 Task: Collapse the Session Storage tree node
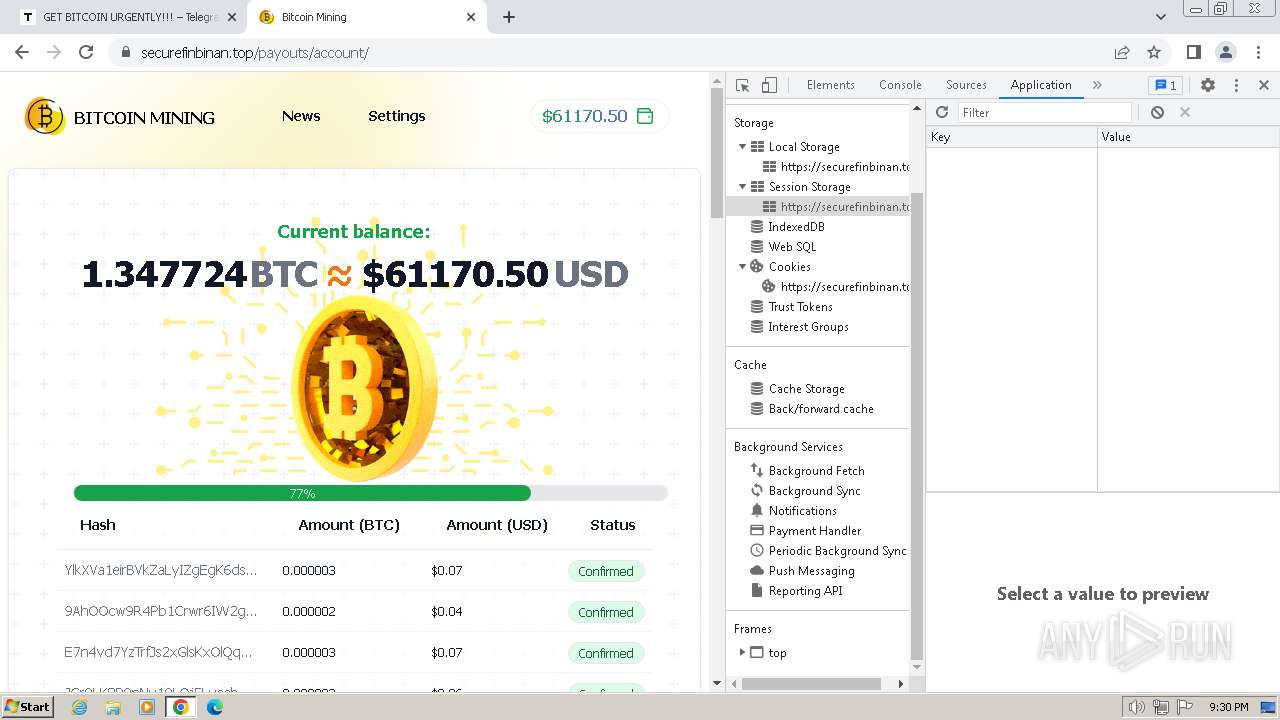[x=742, y=187]
